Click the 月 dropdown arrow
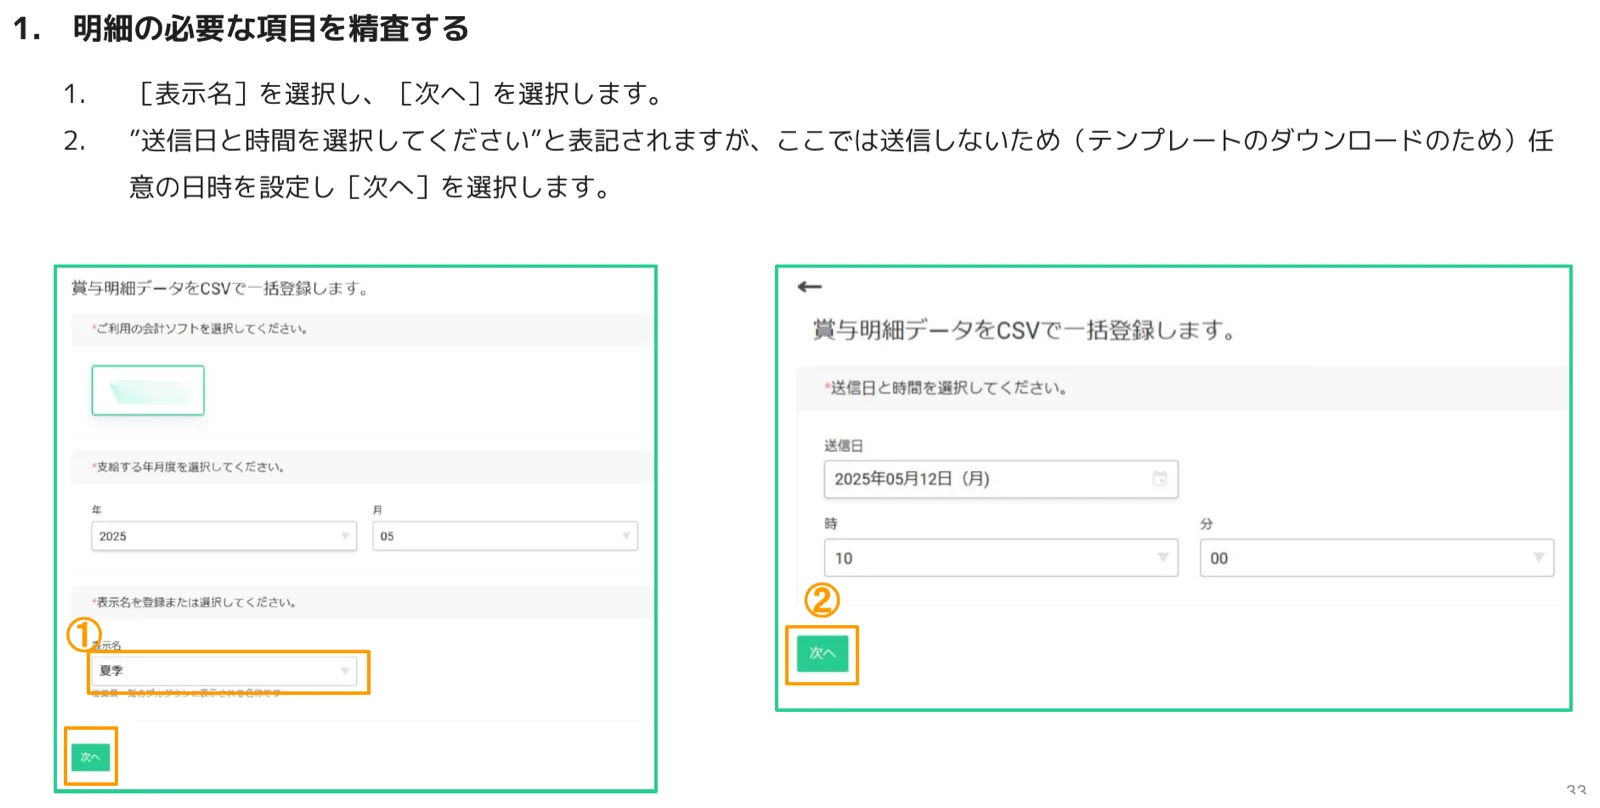Image resolution: width=1600 pixels, height=808 pixels. (626, 536)
